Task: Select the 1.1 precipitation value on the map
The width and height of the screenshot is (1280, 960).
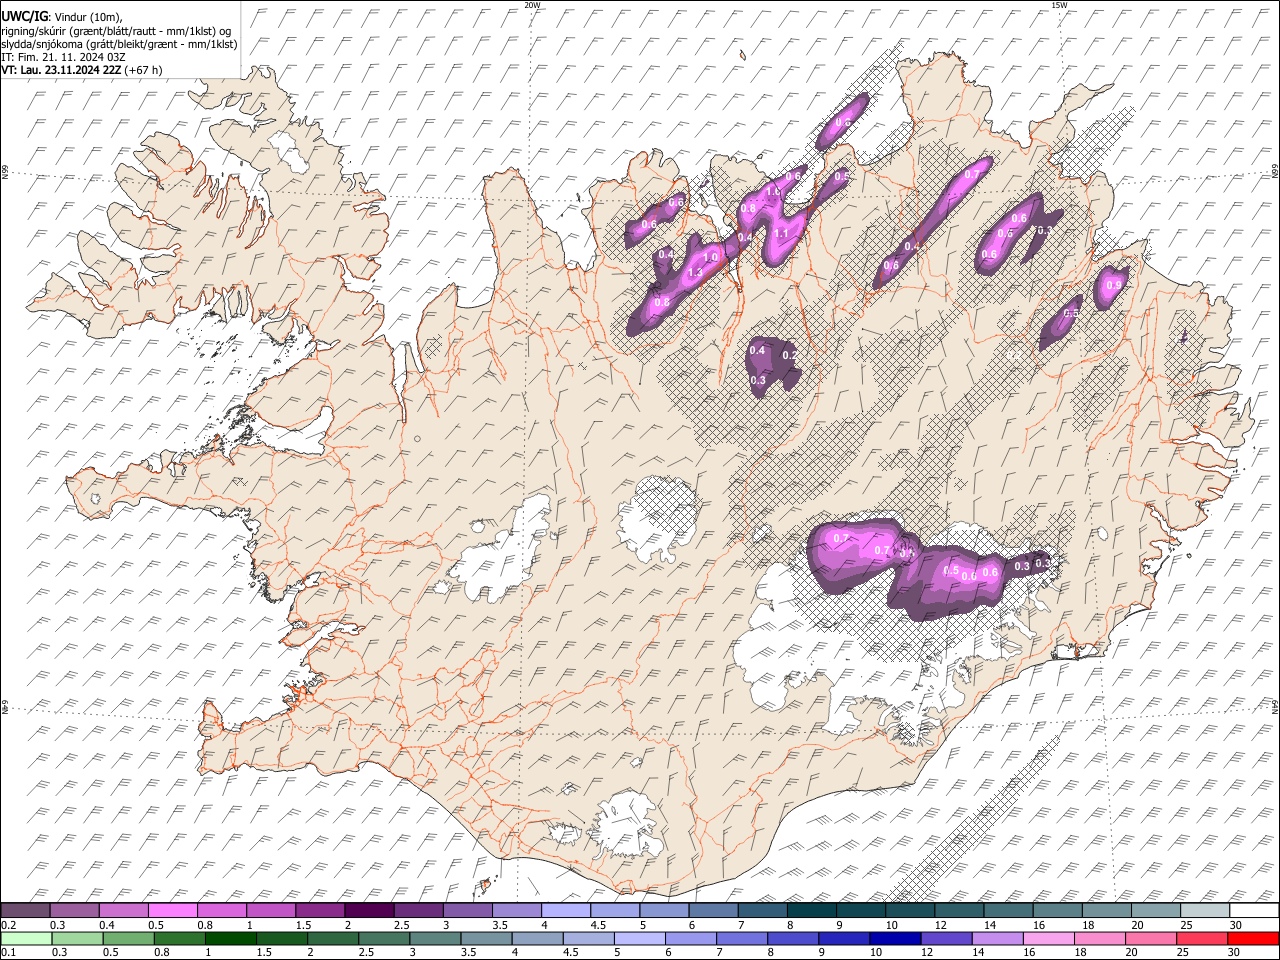Action: (782, 233)
